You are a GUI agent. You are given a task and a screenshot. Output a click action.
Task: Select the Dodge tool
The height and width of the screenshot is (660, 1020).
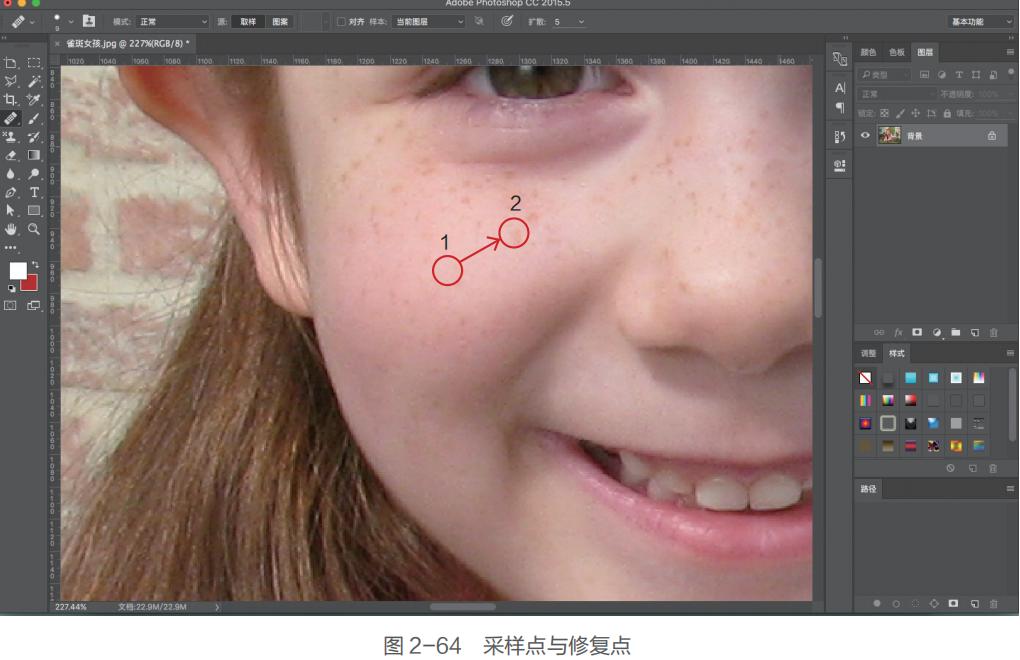pyautogui.click(x=34, y=174)
